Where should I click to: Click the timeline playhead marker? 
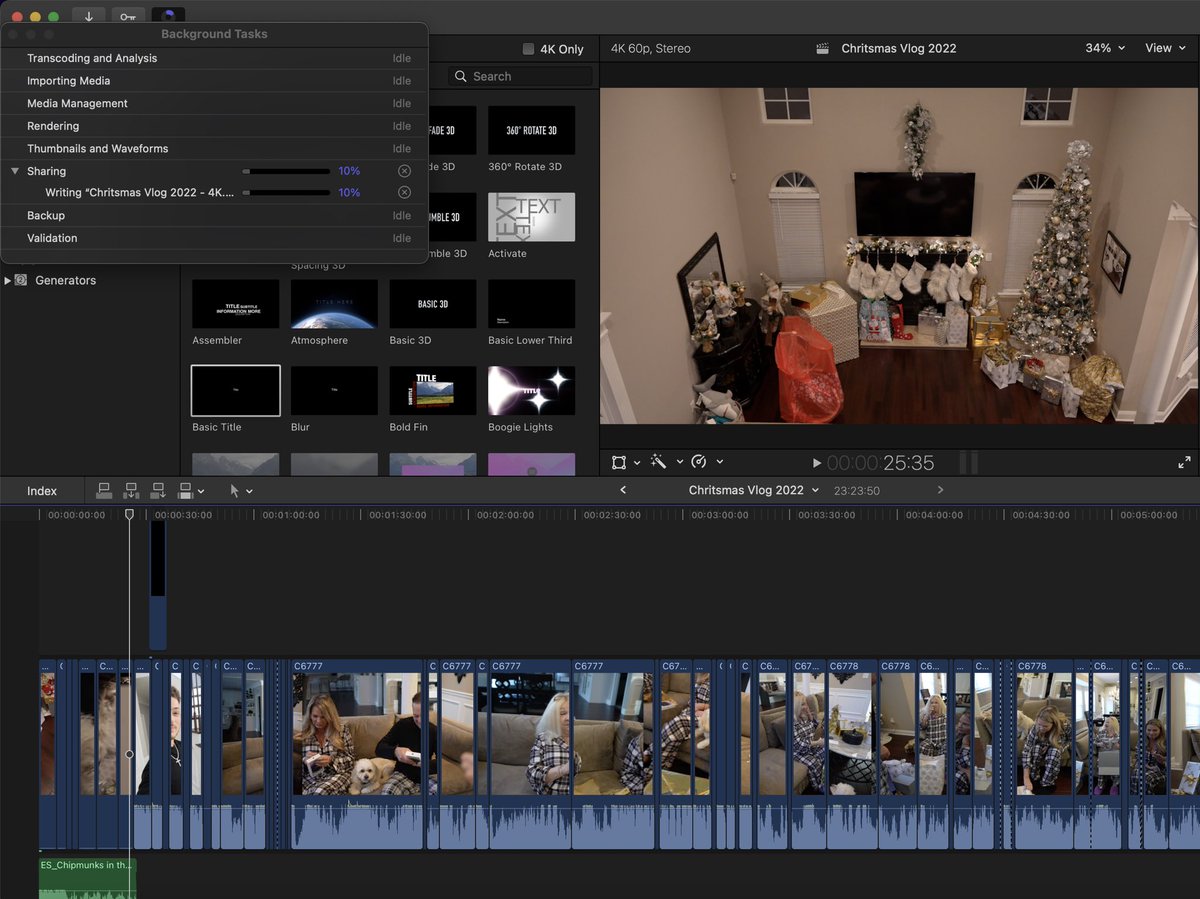pyautogui.click(x=129, y=514)
